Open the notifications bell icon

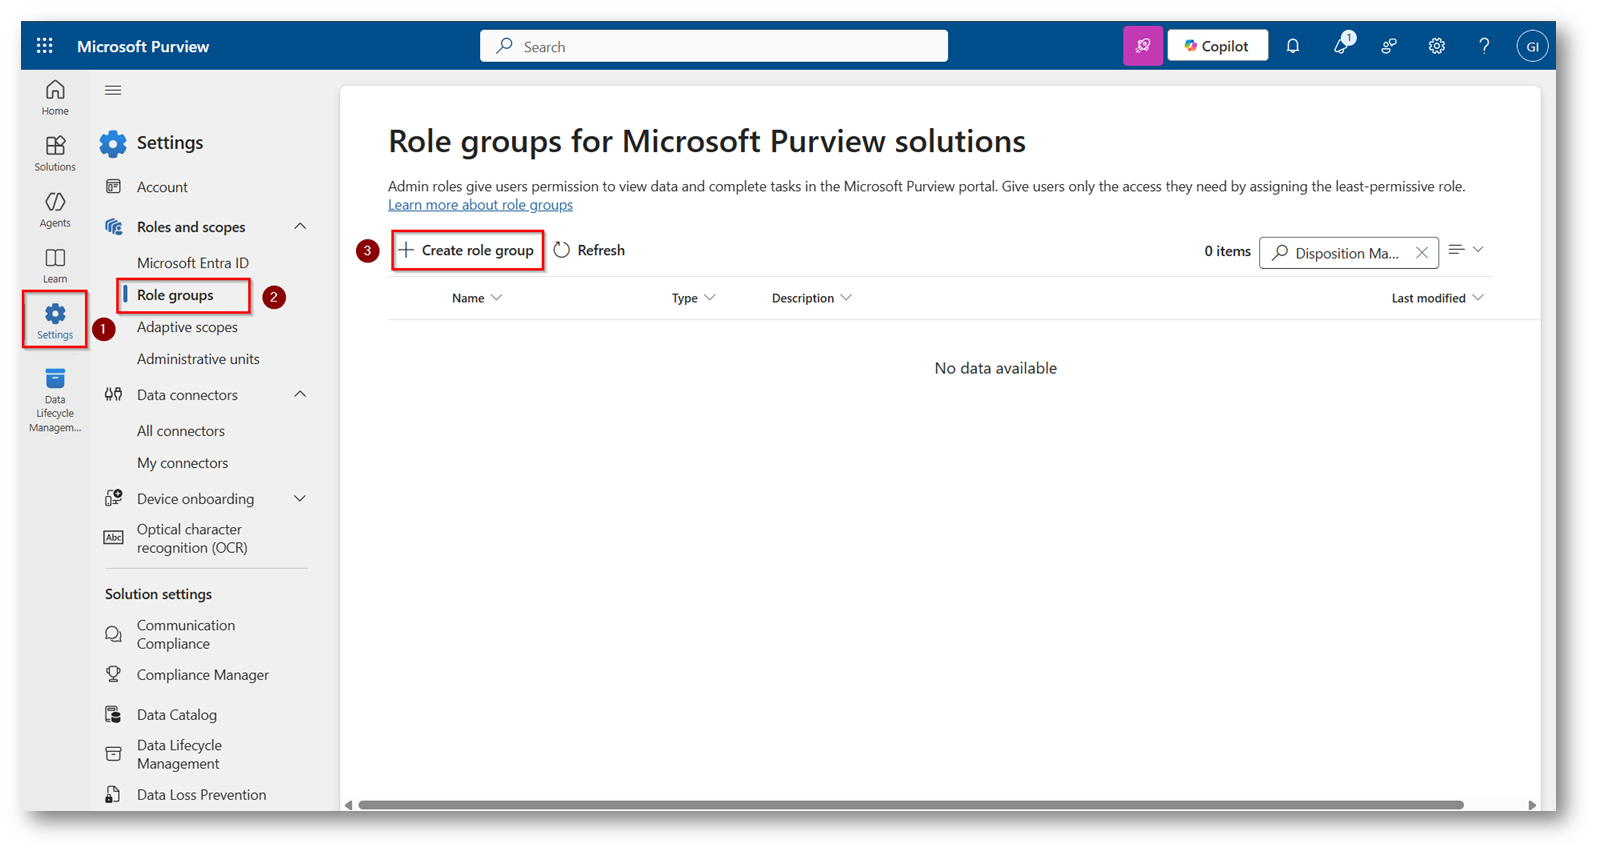[x=1293, y=46]
